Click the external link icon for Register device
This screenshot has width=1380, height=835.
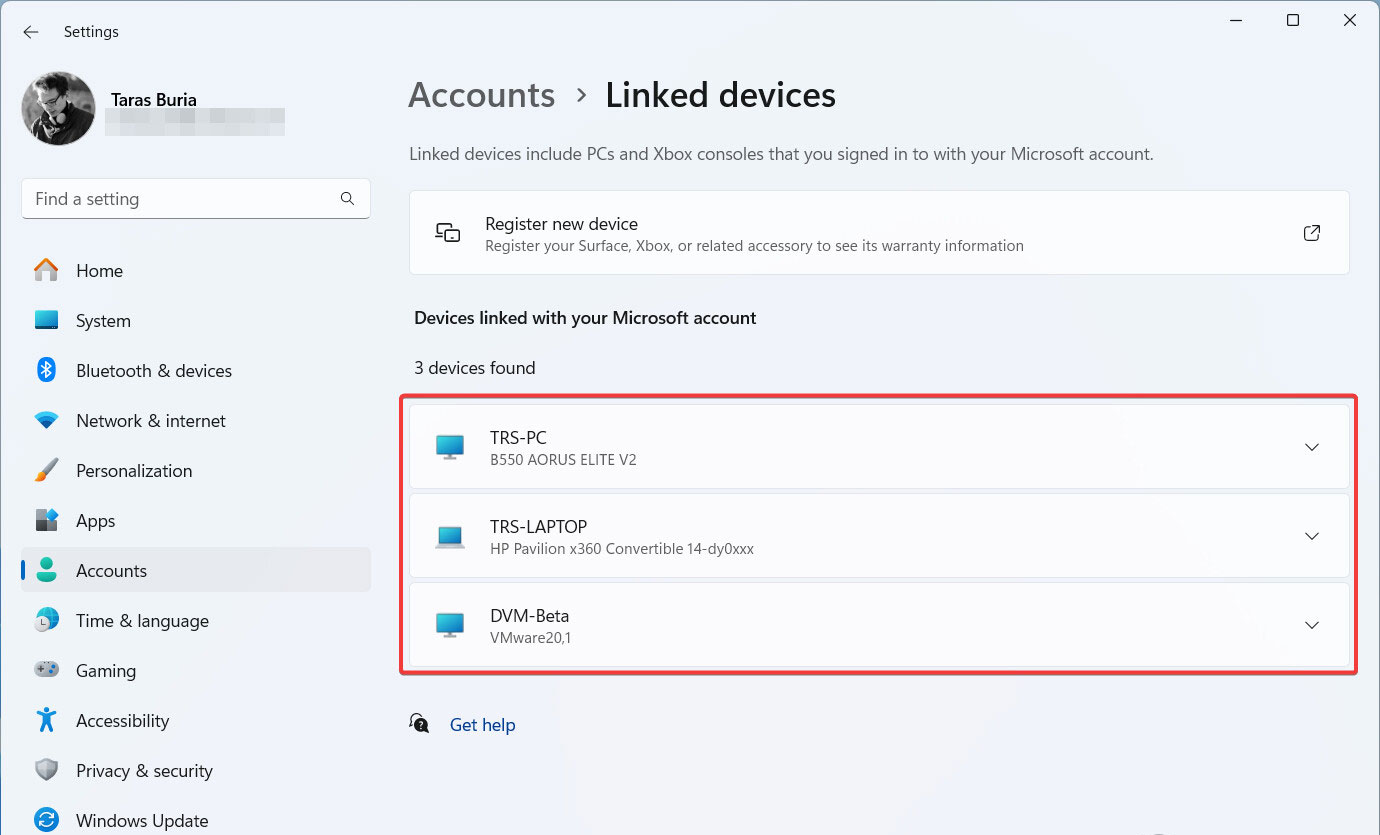(x=1312, y=233)
